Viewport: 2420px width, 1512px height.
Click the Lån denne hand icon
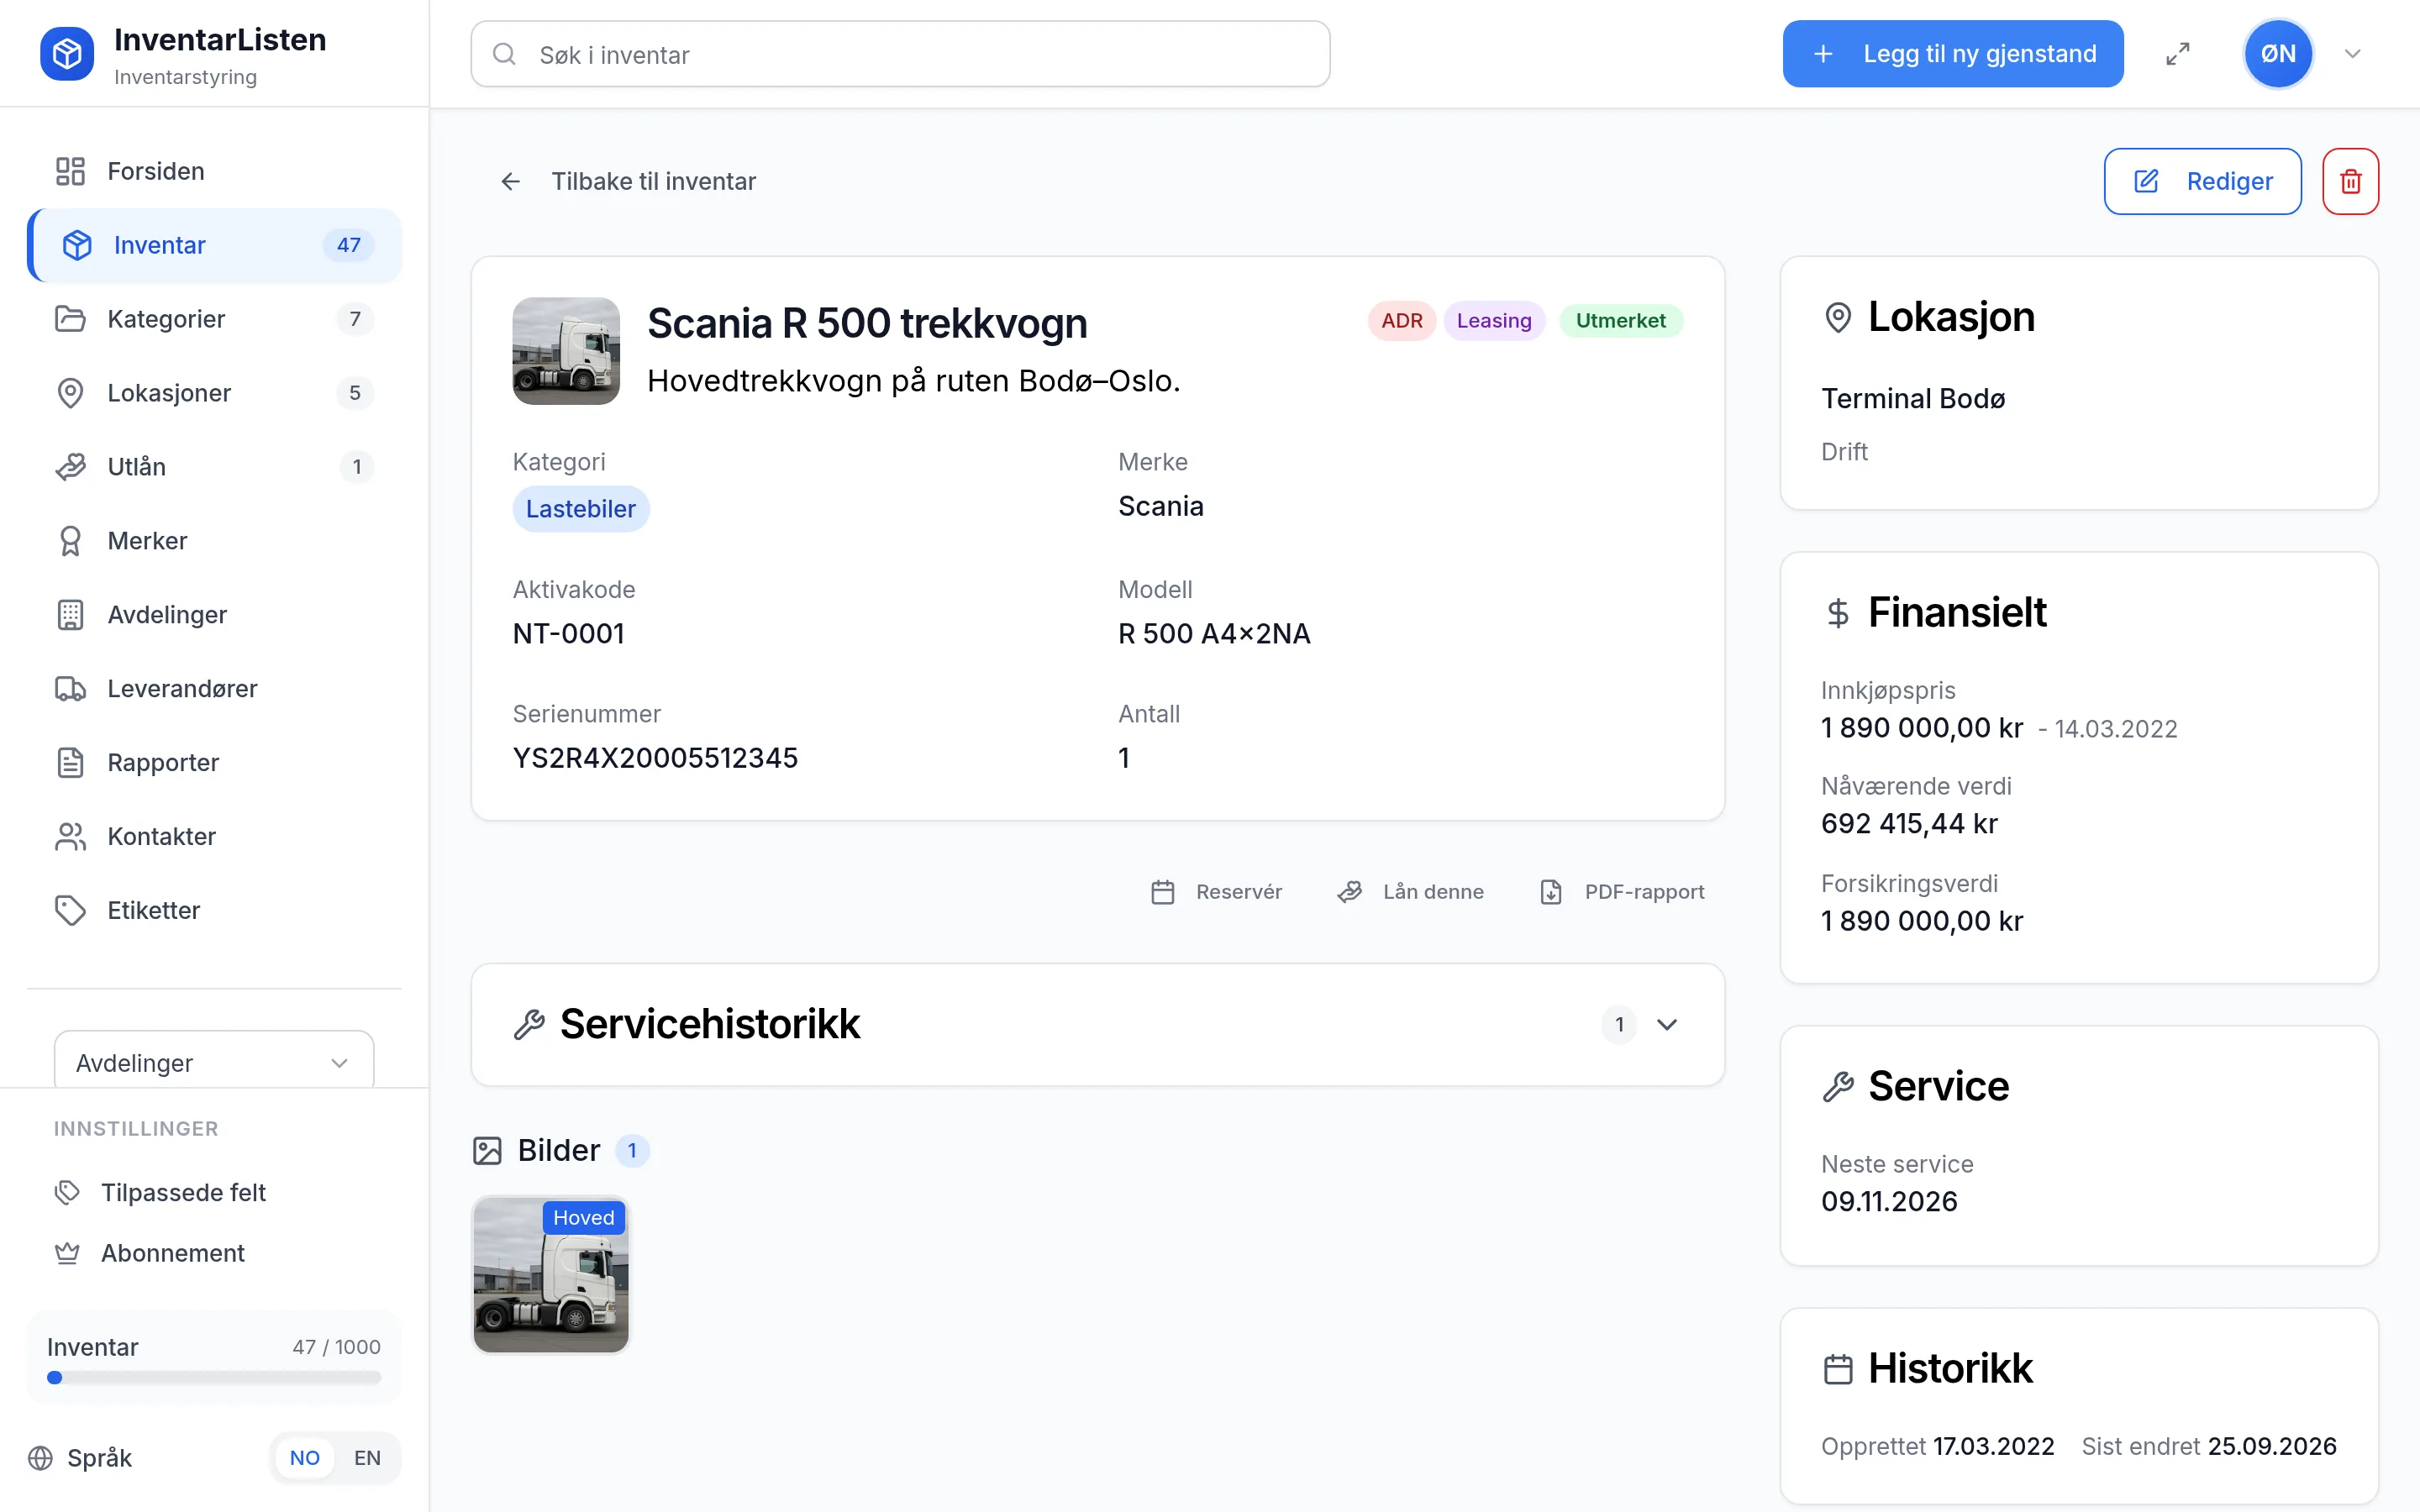point(1349,892)
